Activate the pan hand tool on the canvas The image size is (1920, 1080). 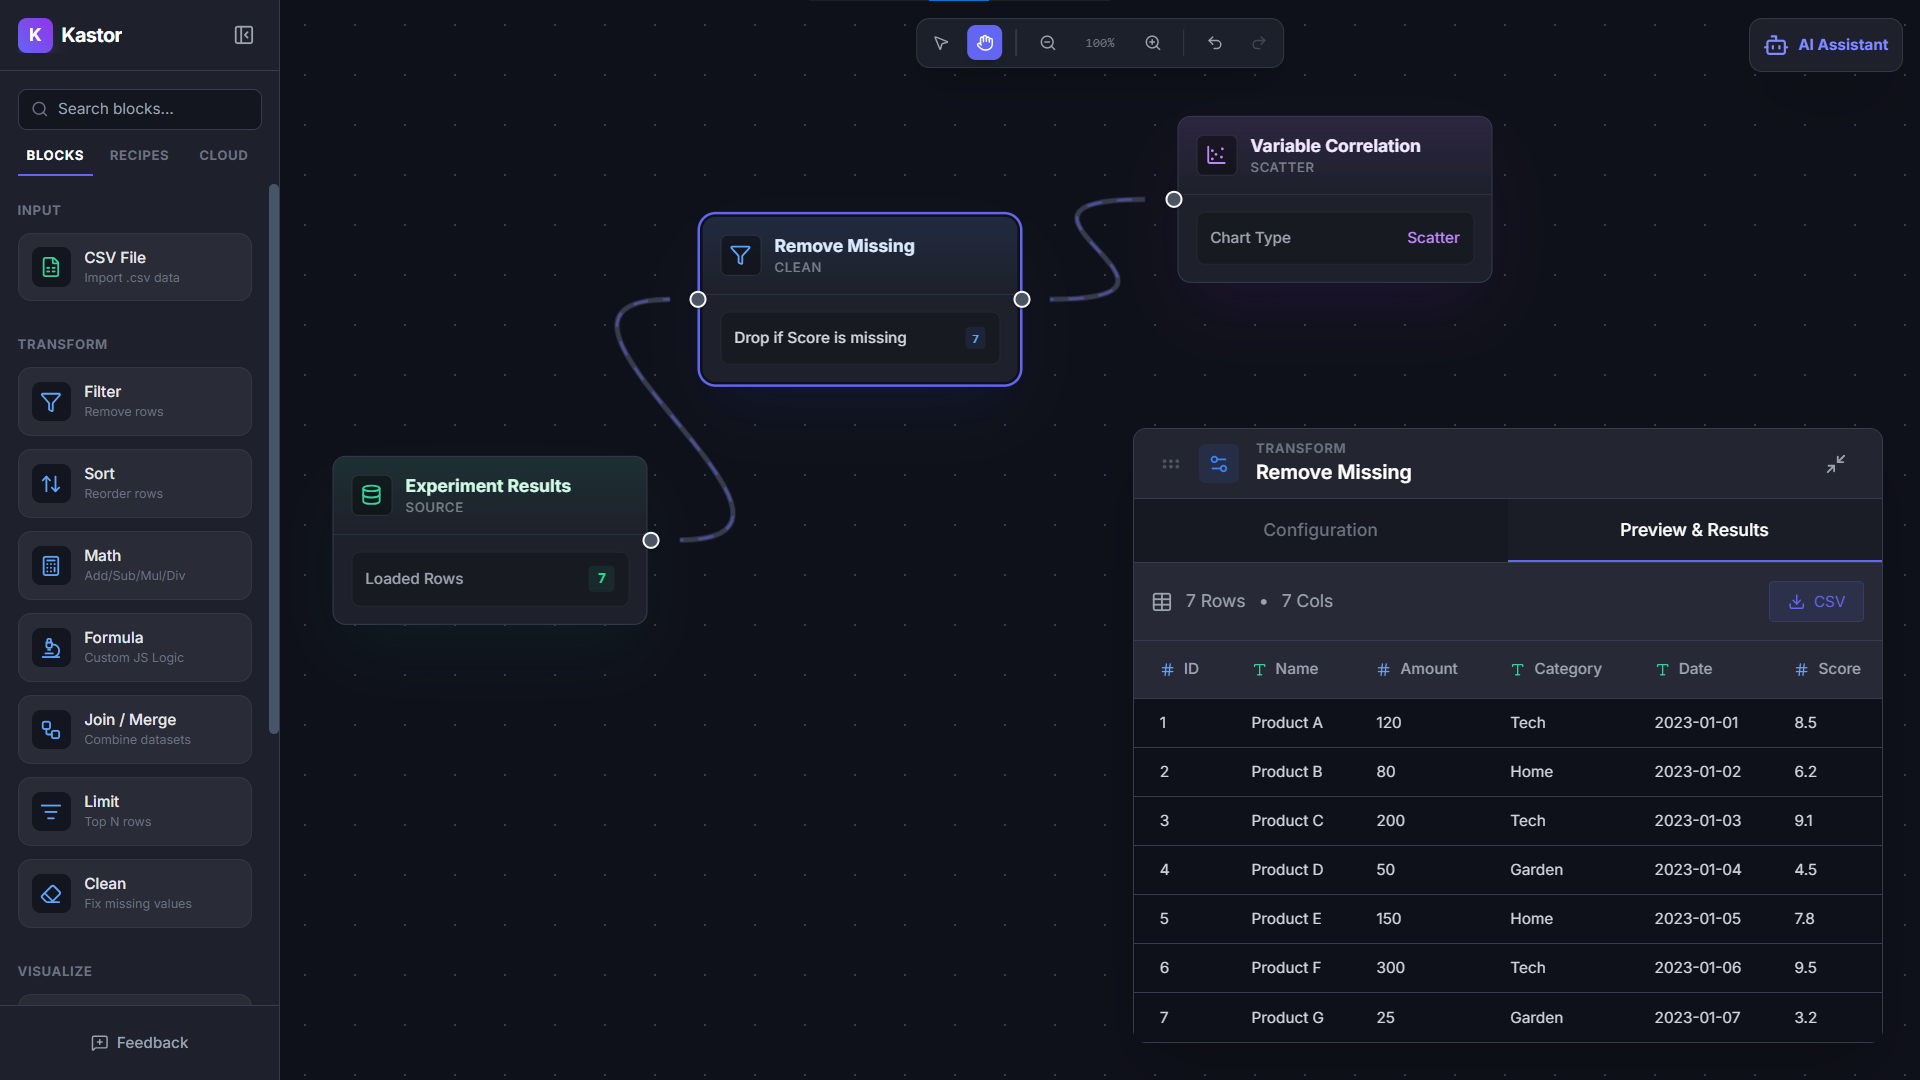pyautogui.click(x=984, y=43)
